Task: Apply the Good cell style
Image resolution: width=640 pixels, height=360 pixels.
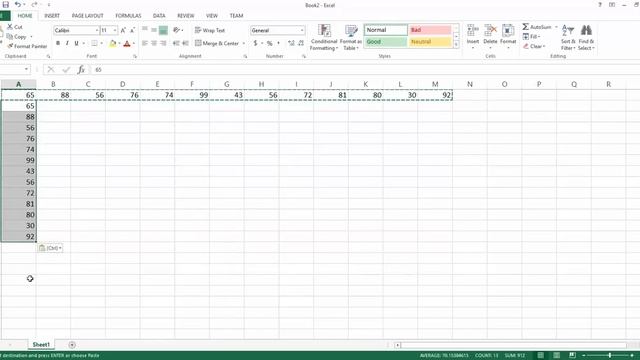Action: pos(386,42)
